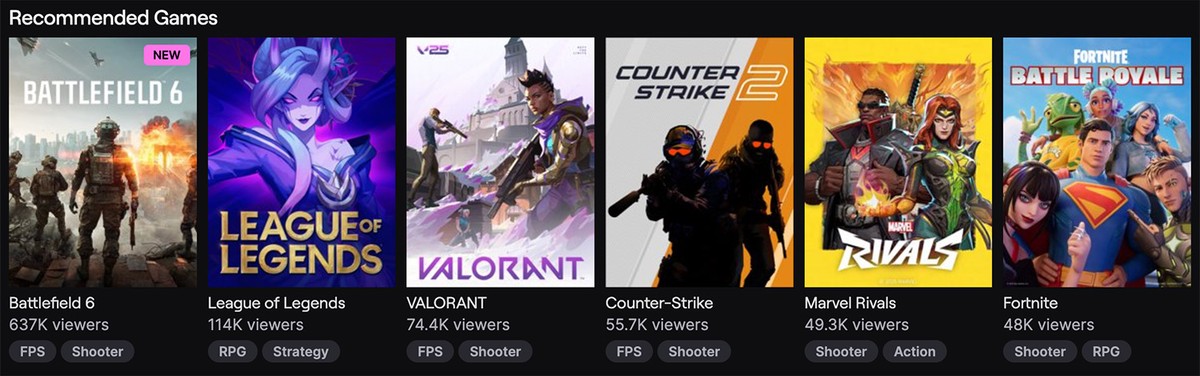Image resolution: width=1200 pixels, height=376 pixels.
Task: Click the RPG tag under Fortnite
Action: (1107, 351)
